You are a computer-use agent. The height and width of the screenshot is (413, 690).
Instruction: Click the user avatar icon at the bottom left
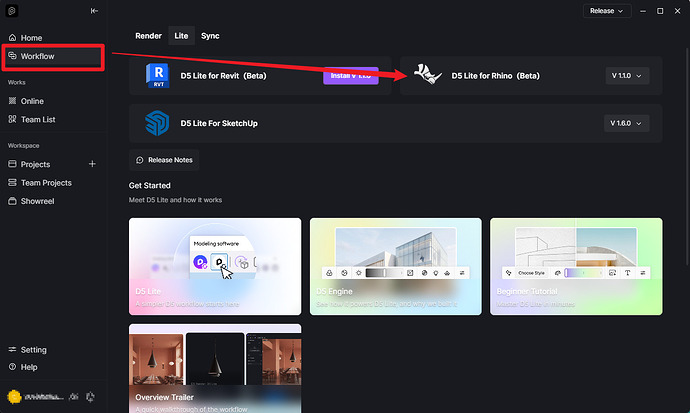point(14,397)
